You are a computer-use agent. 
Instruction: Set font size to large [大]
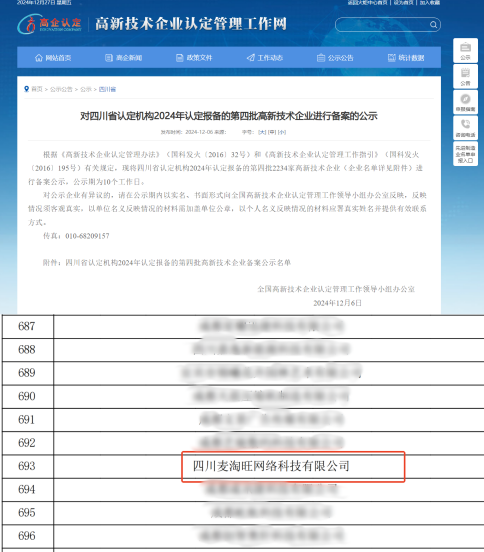[262, 132]
